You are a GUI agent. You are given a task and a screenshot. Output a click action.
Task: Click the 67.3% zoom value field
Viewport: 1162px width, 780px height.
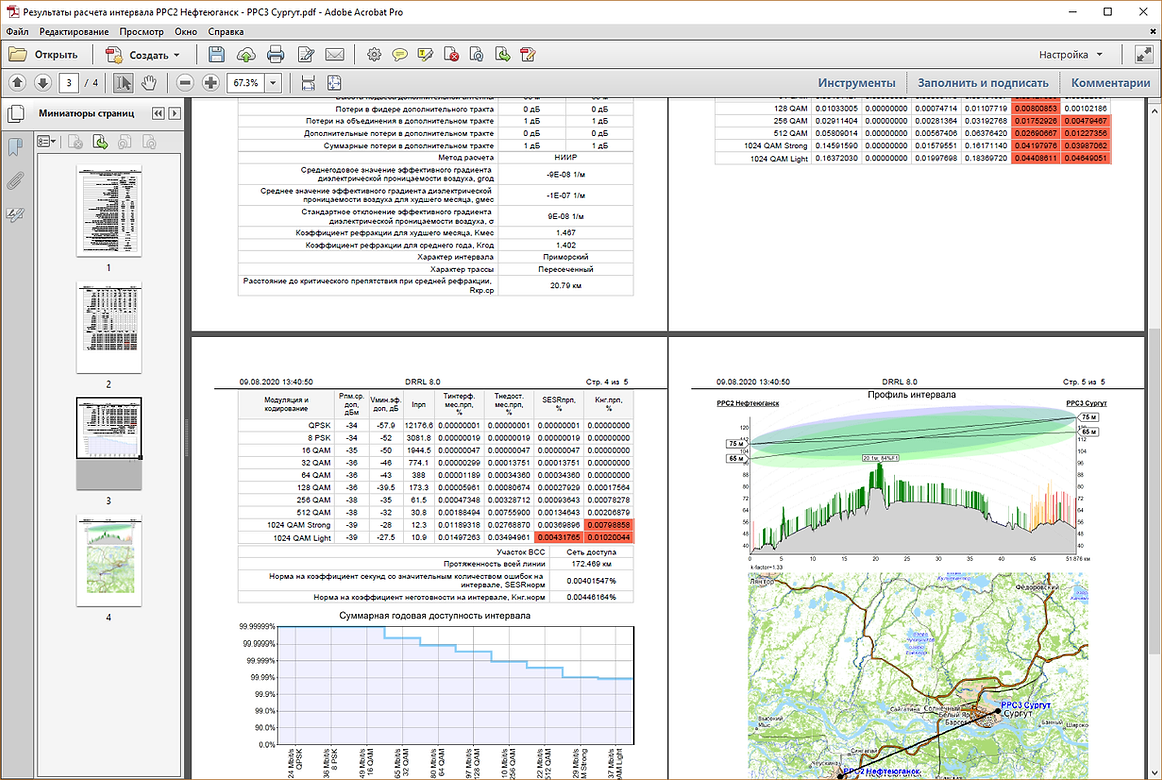click(x=245, y=83)
